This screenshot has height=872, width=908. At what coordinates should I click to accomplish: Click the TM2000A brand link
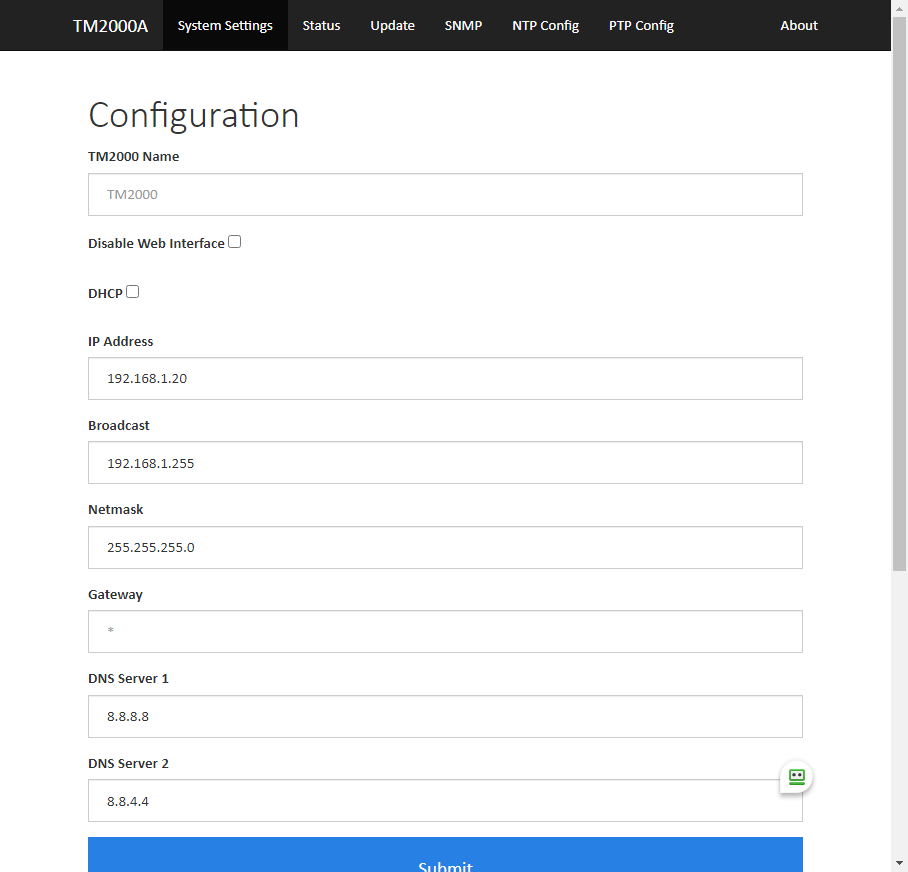point(110,26)
